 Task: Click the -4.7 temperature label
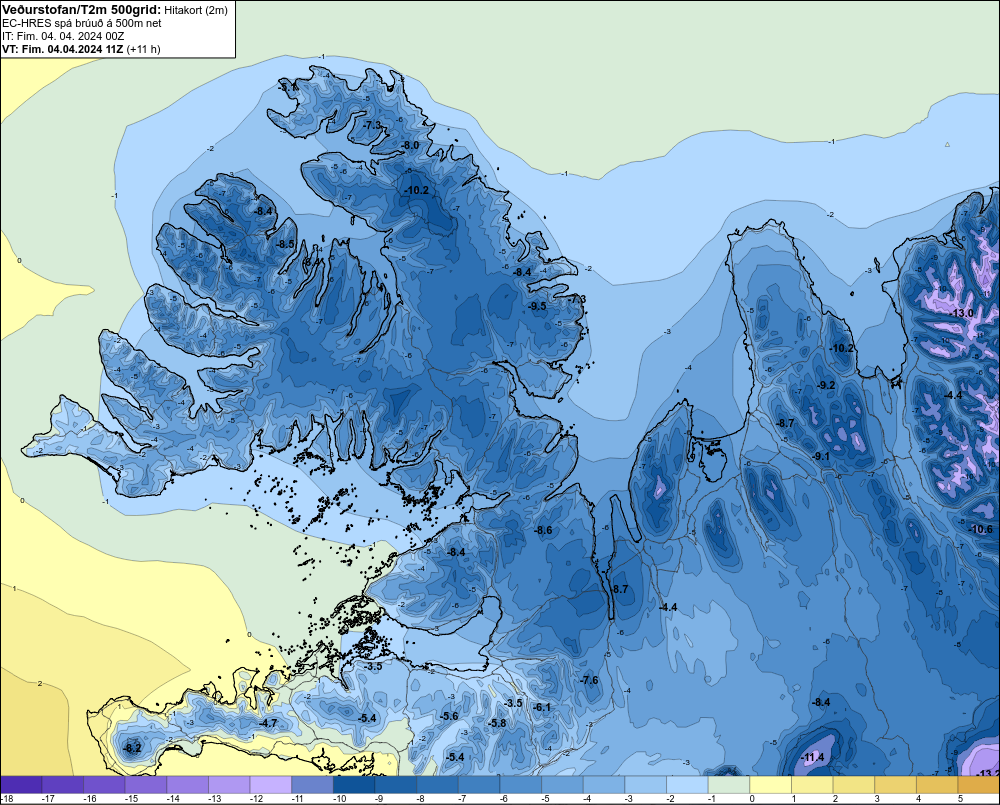268,723
